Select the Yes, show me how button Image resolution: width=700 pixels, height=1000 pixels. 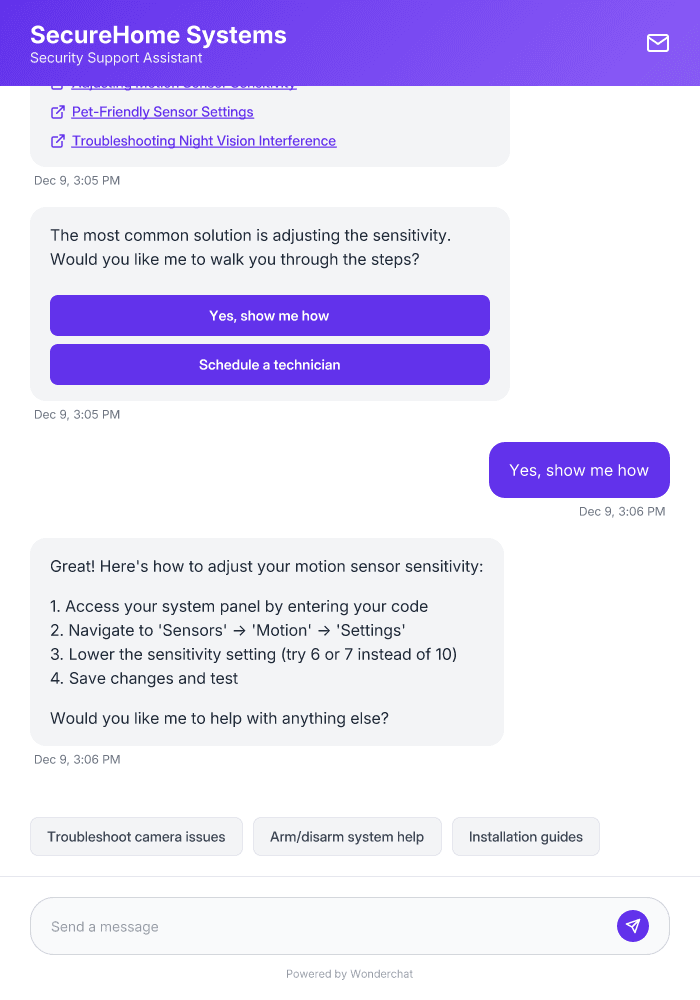tap(269, 315)
